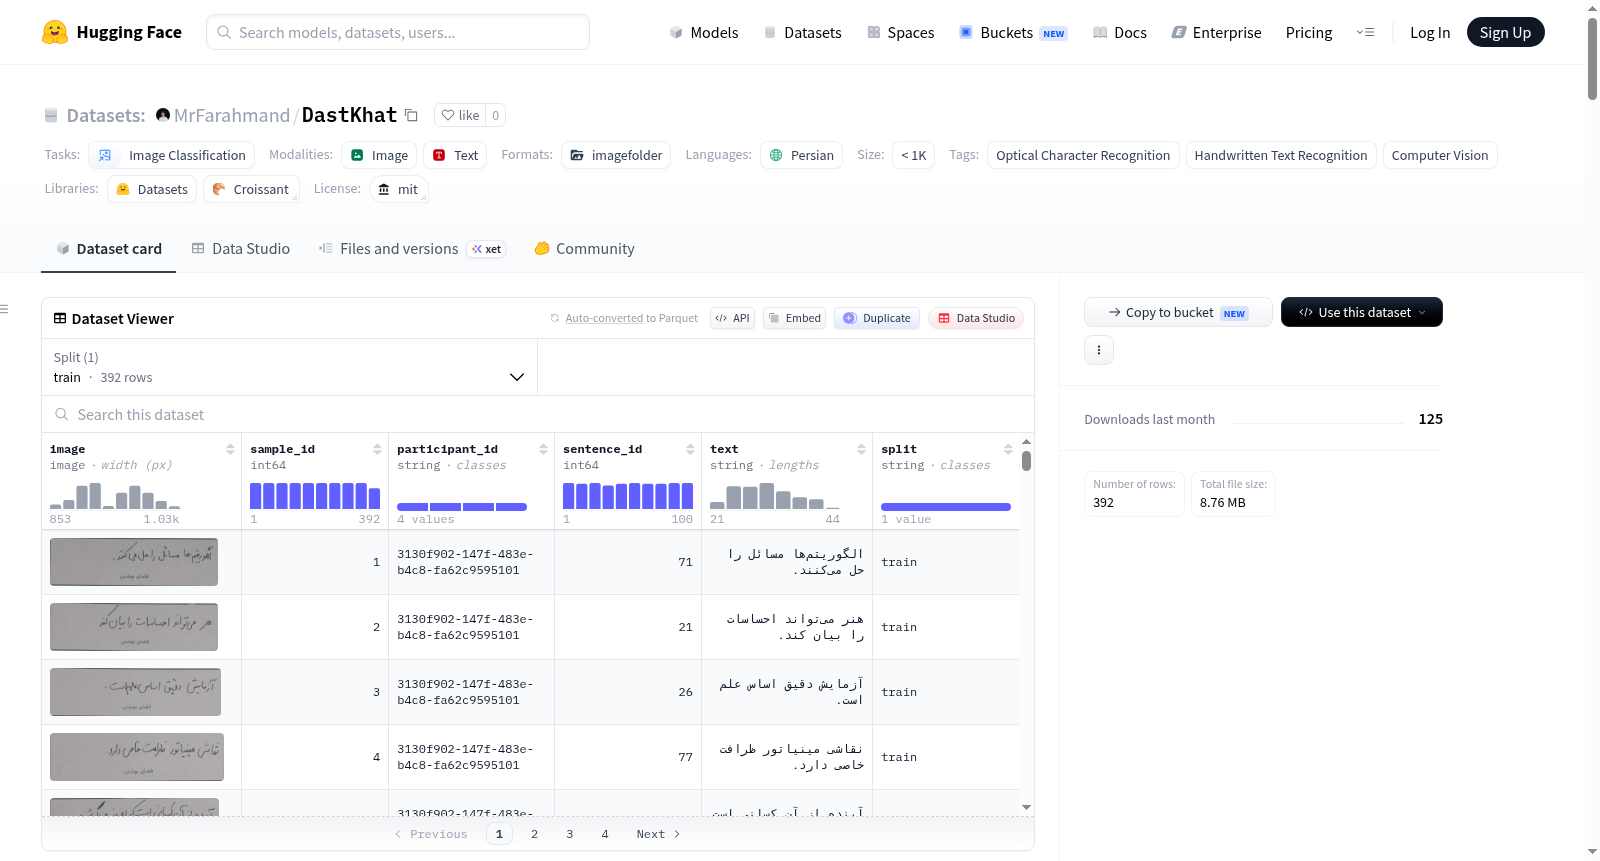Select the Croissant library tag

(251, 189)
